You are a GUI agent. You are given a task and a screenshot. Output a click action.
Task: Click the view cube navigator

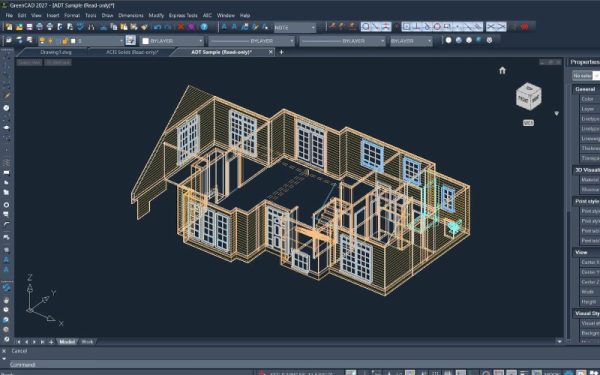528,96
